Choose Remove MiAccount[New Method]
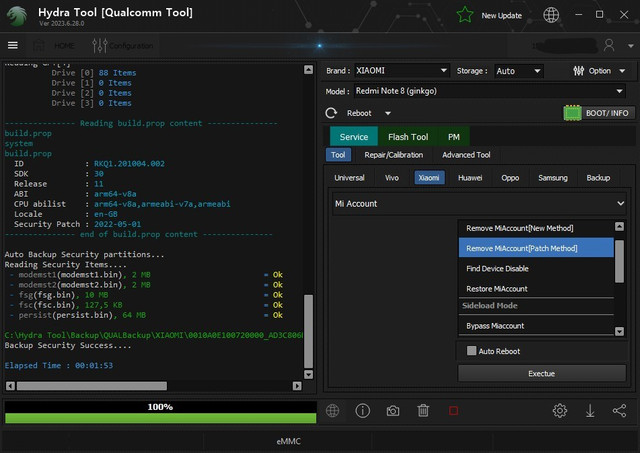Image resolution: width=640 pixels, height=453 pixels. coord(536,228)
